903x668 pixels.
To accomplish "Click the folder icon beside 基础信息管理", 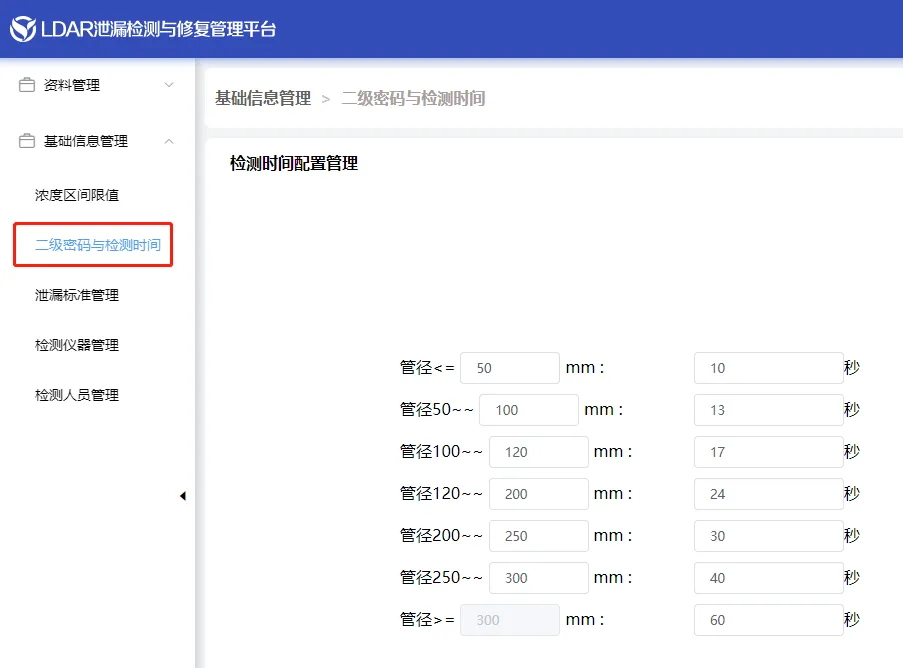I will (27, 141).
